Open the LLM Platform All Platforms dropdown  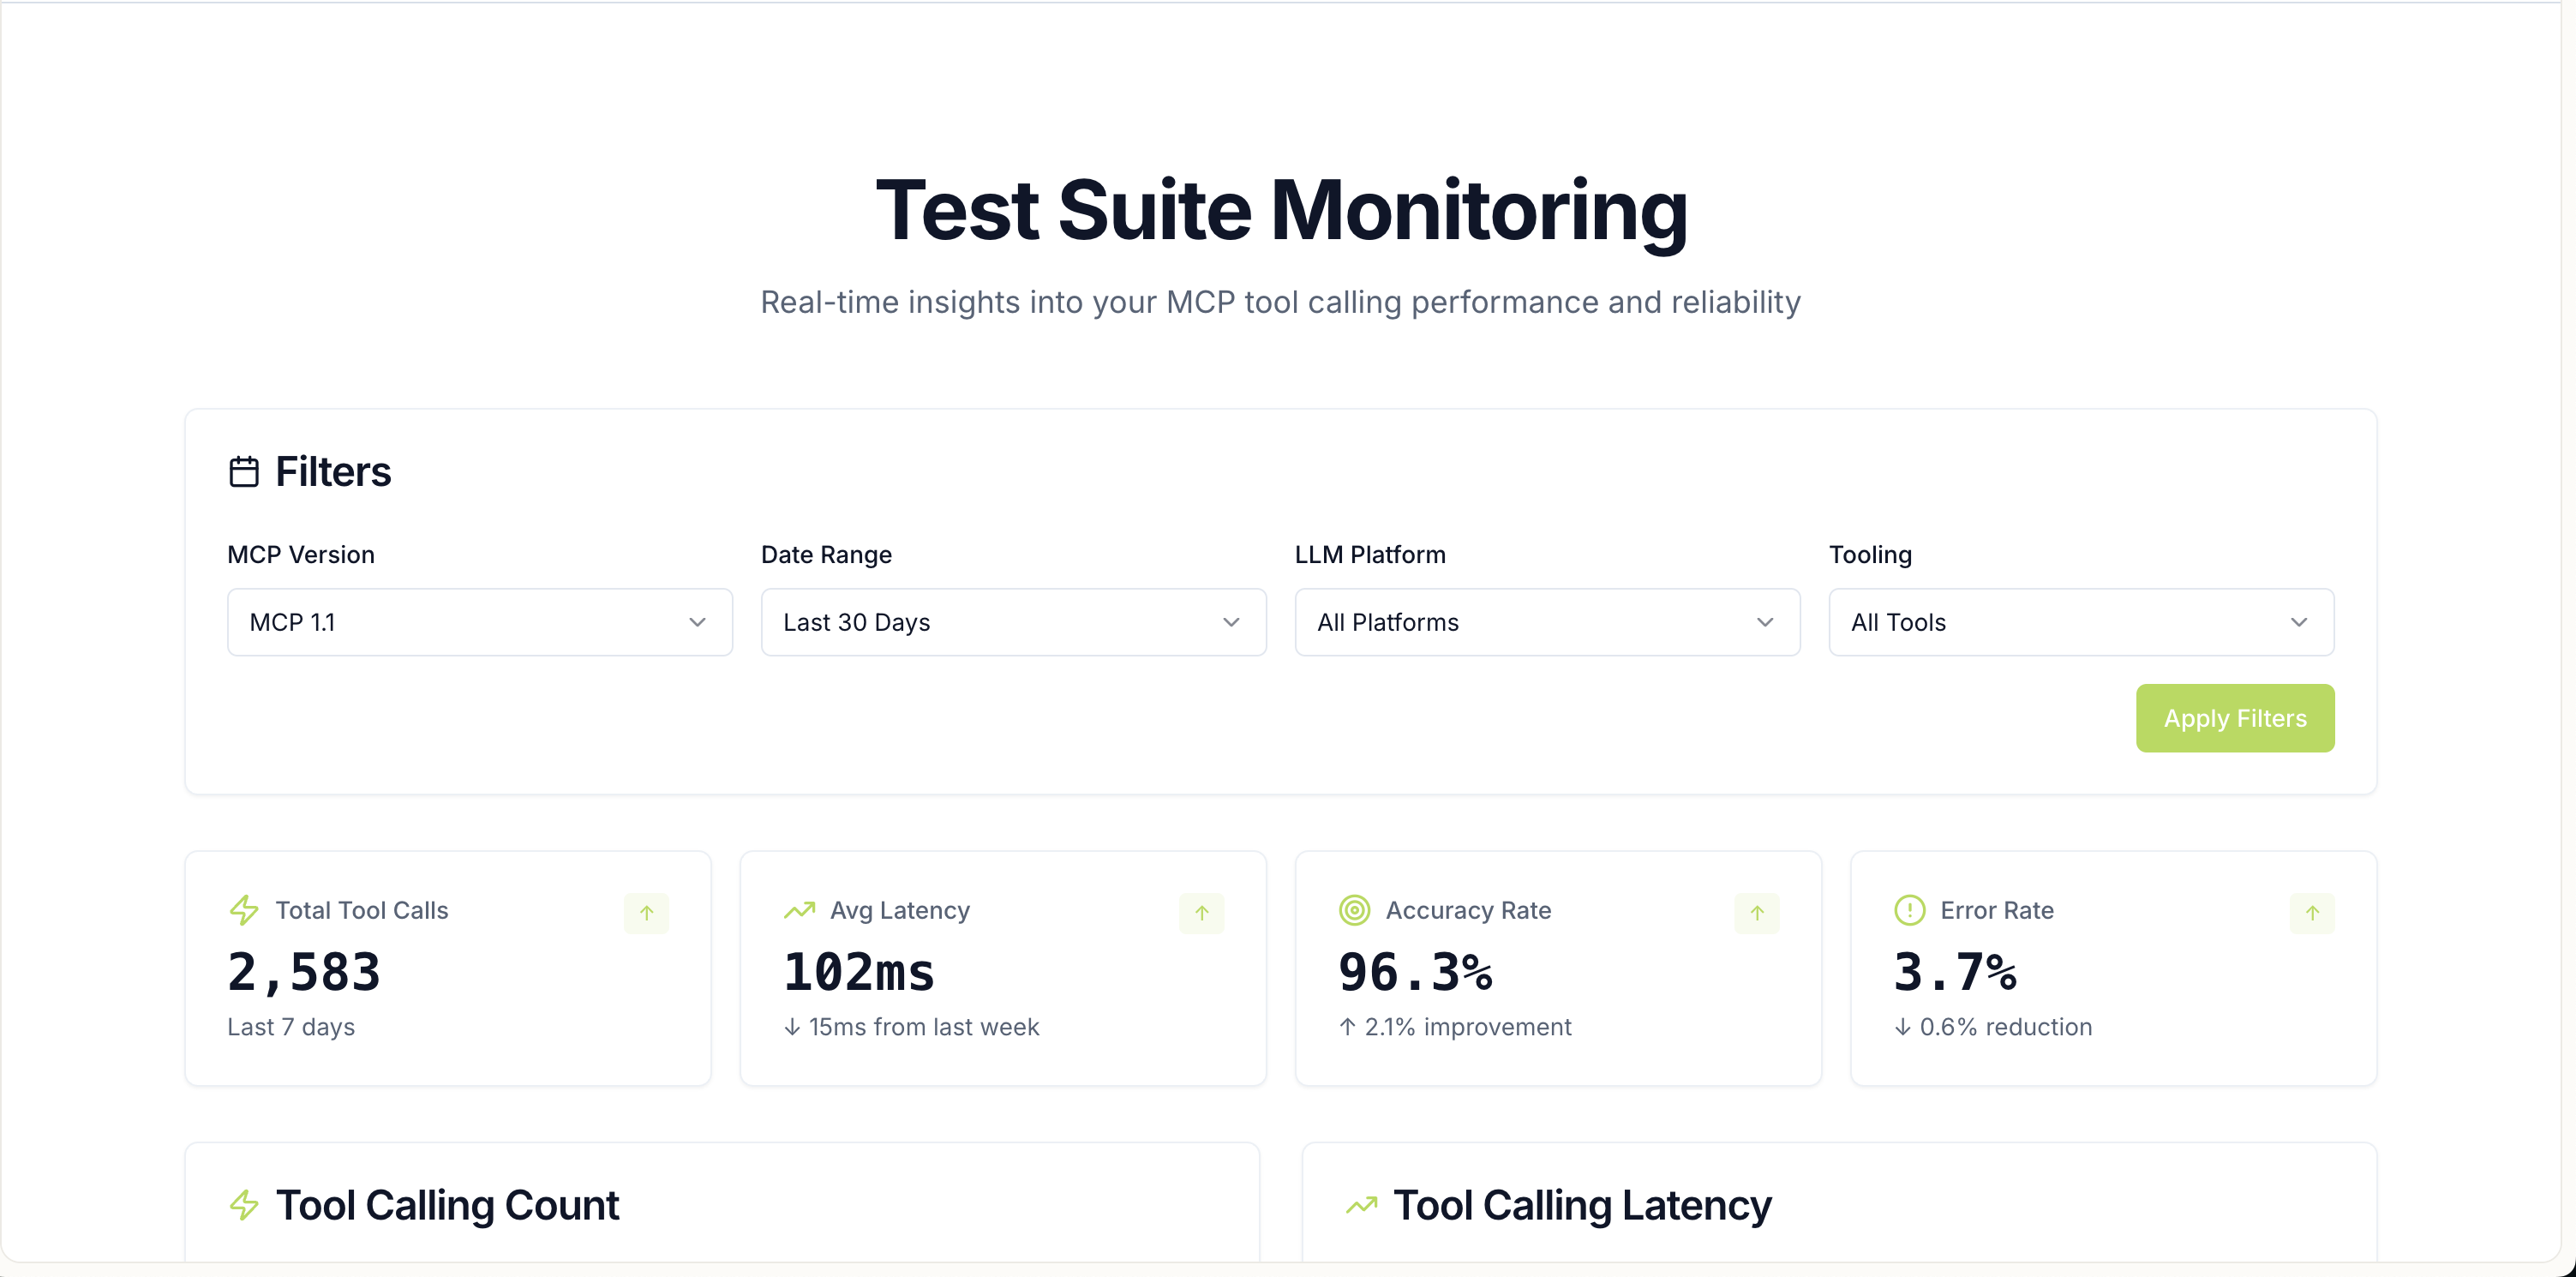pos(1547,622)
